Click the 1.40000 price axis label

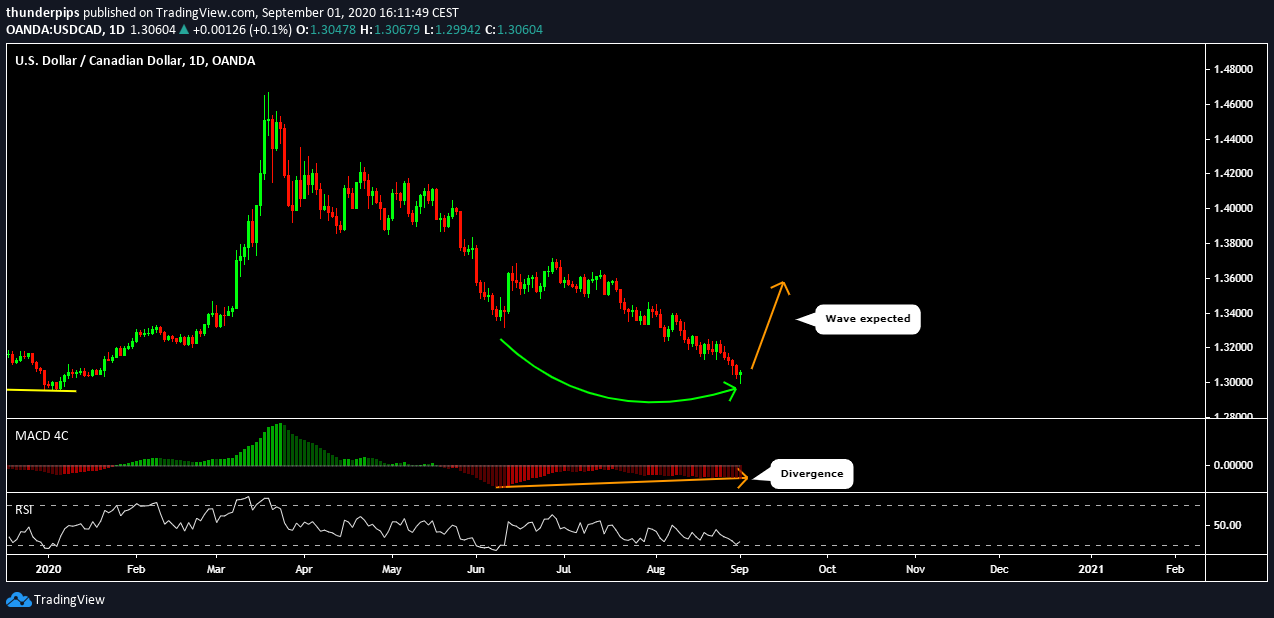1234,208
